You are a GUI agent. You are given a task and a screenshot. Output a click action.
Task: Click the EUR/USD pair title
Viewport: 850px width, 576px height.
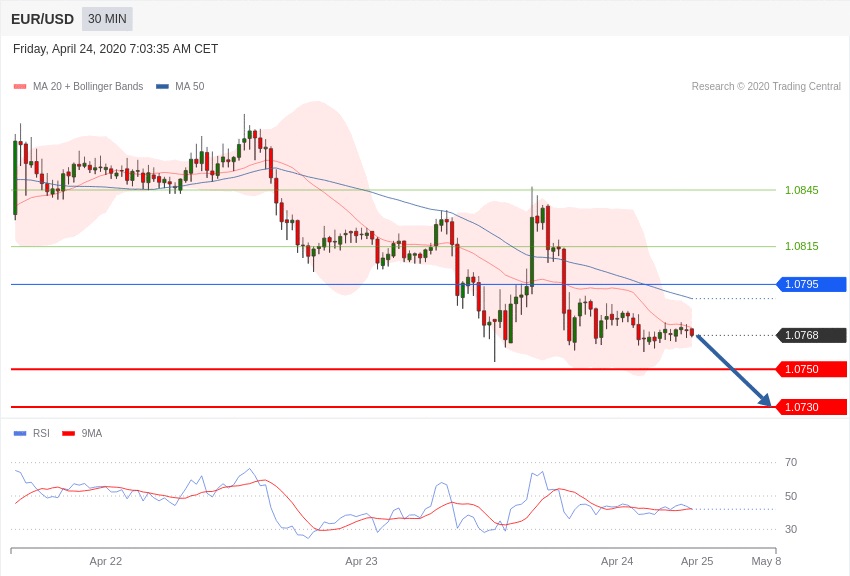pyautogui.click(x=42, y=20)
